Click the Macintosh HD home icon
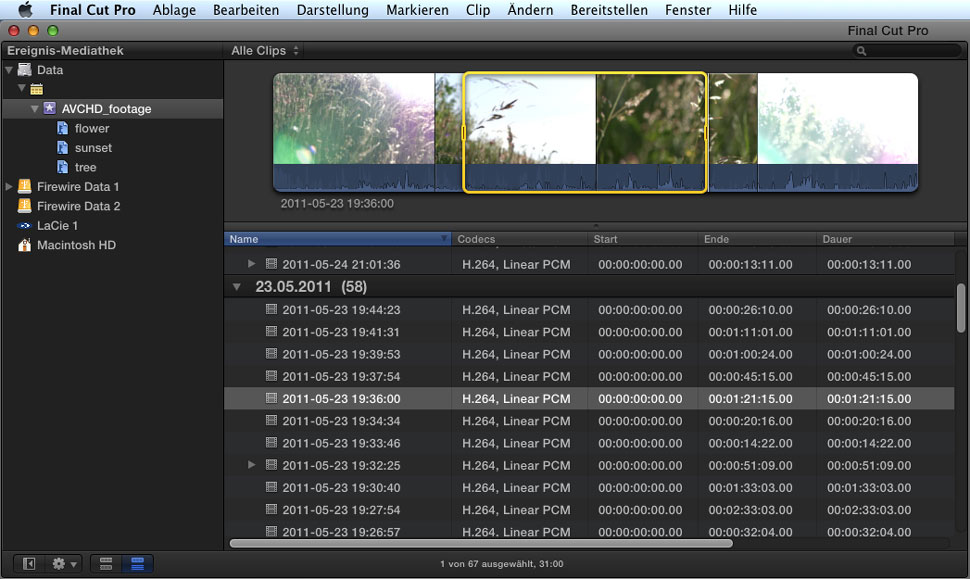This screenshot has height=579, width=970. click(x=24, y=245)
